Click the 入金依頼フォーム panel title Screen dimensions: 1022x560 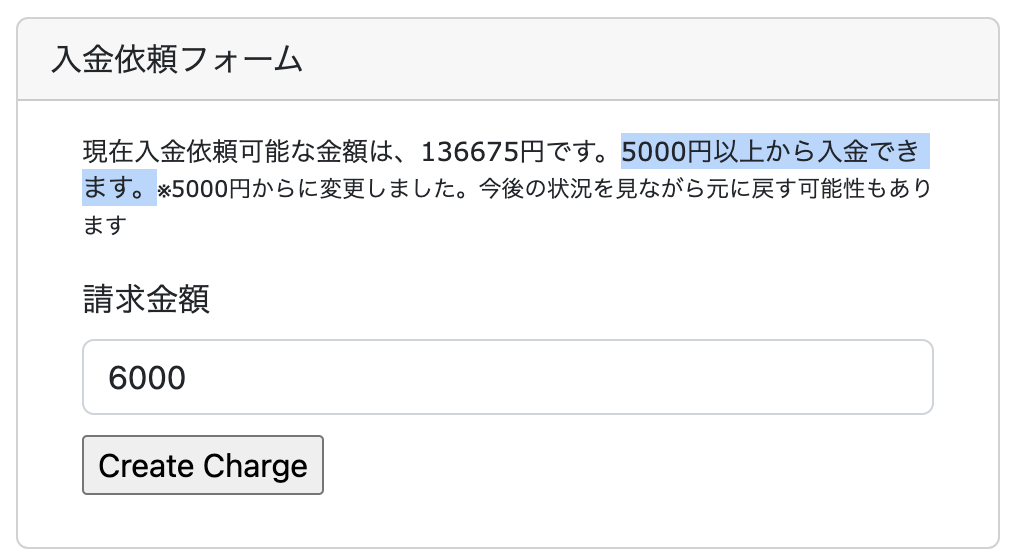(176, 60)
